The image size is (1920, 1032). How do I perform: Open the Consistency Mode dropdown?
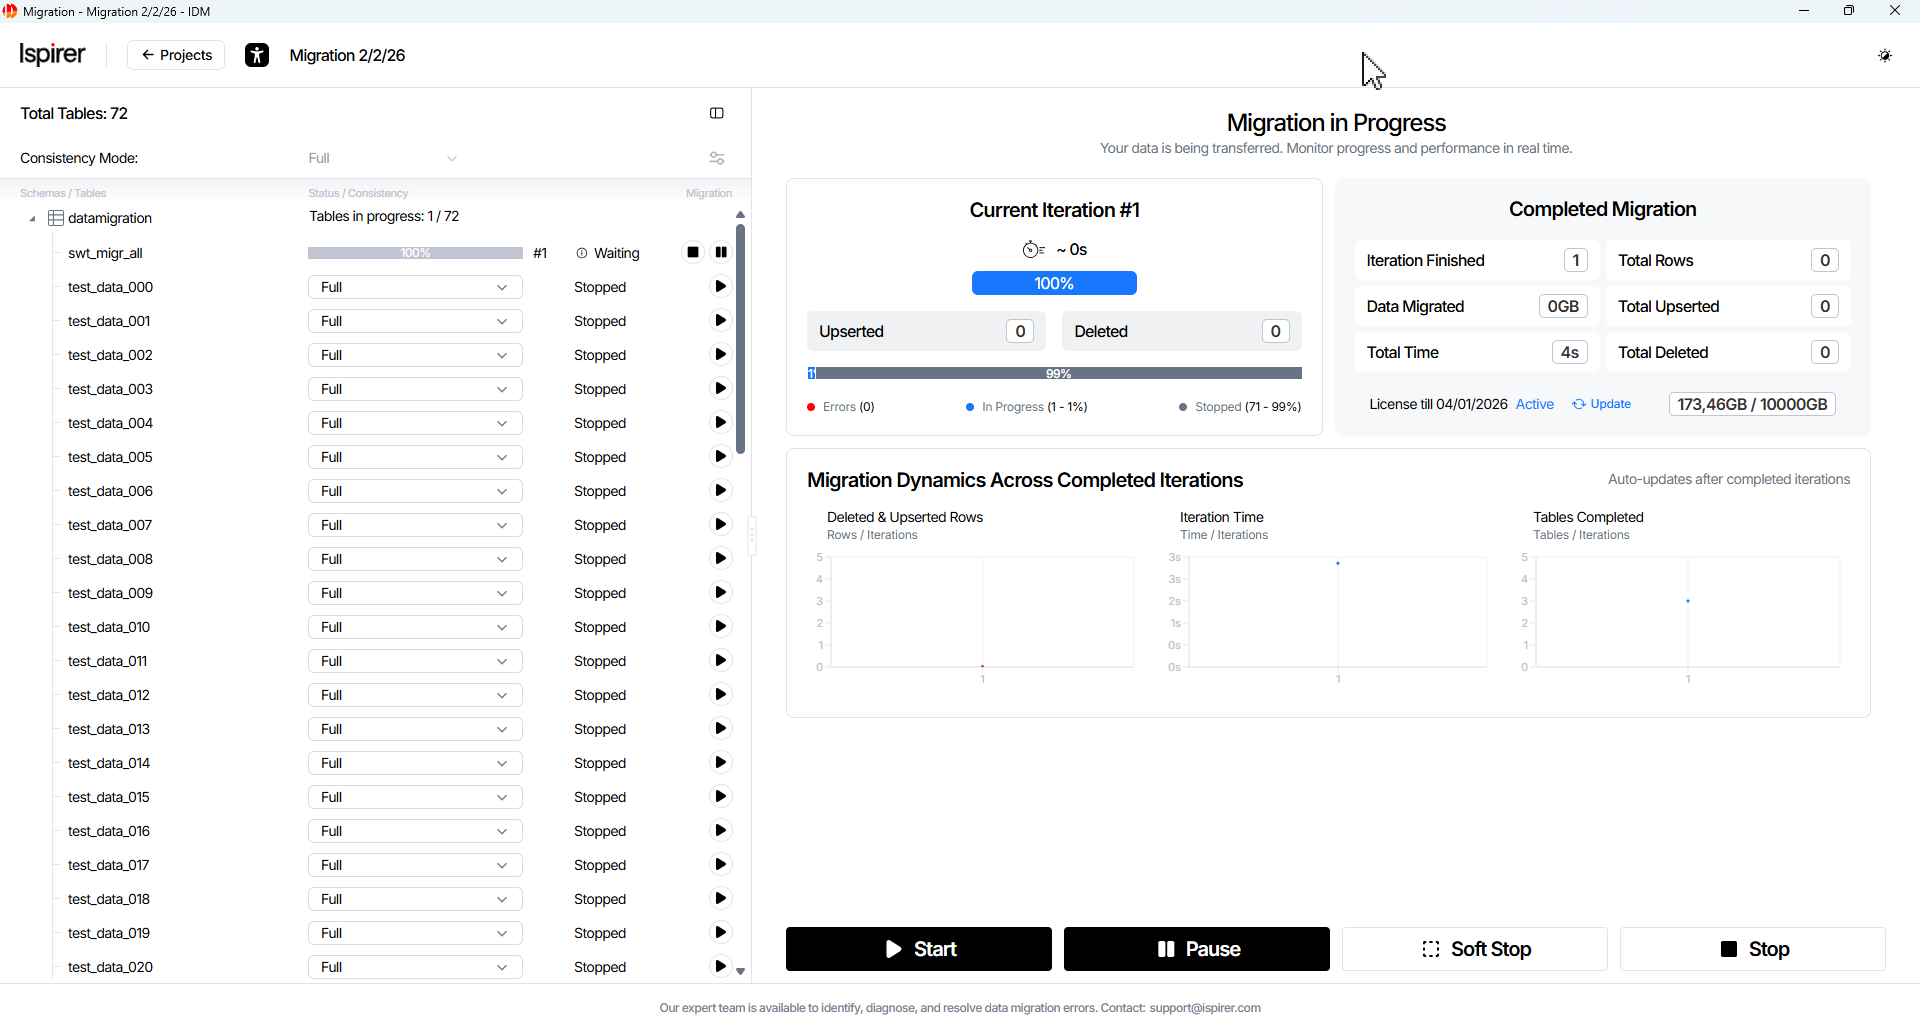(x=382, y=159)
